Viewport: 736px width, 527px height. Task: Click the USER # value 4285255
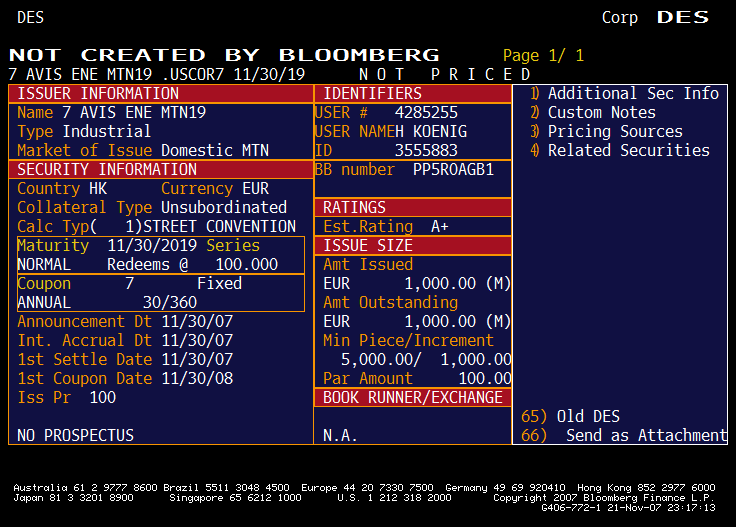coord(426,113)
